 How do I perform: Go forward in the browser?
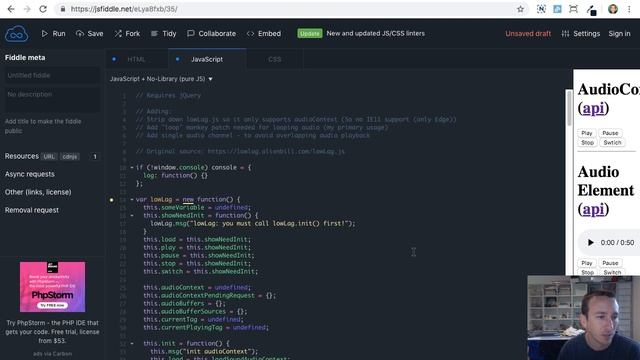tap(27, 9)
